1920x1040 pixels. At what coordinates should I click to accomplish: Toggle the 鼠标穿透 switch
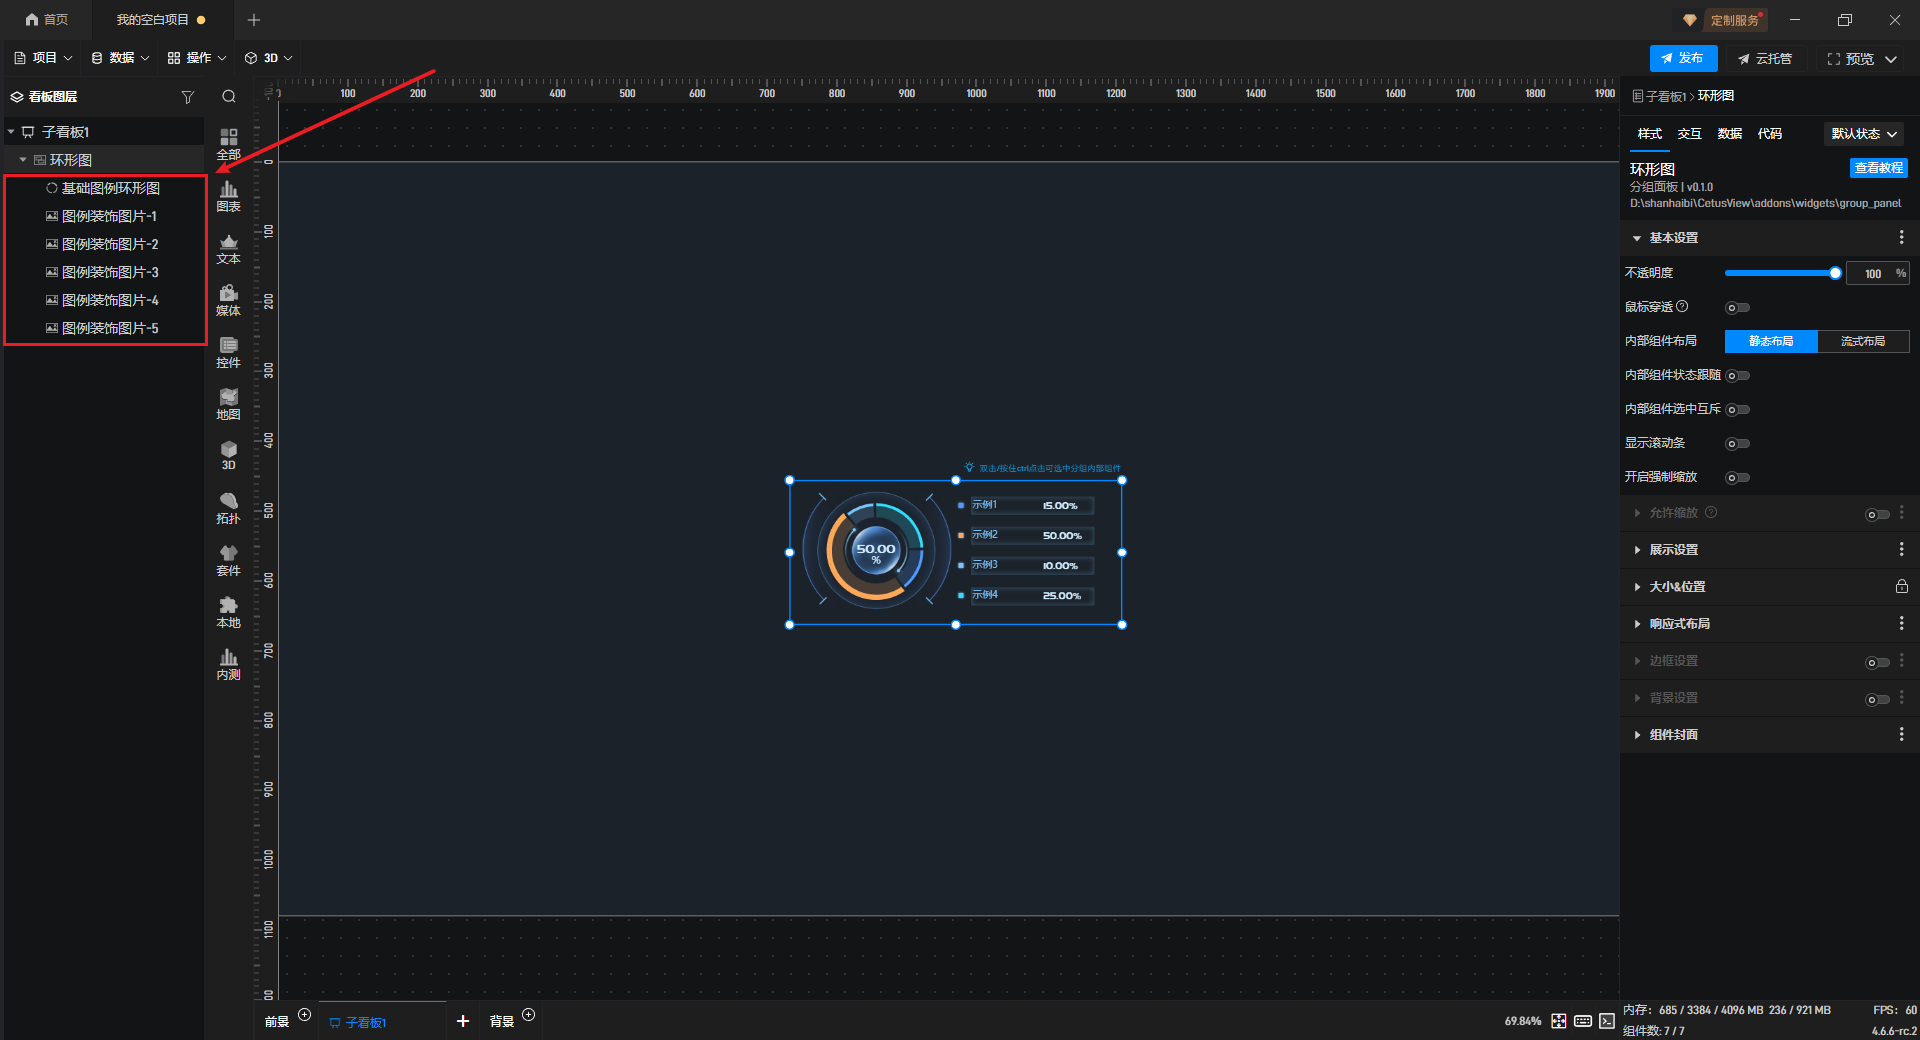(x=1738, y=308)
